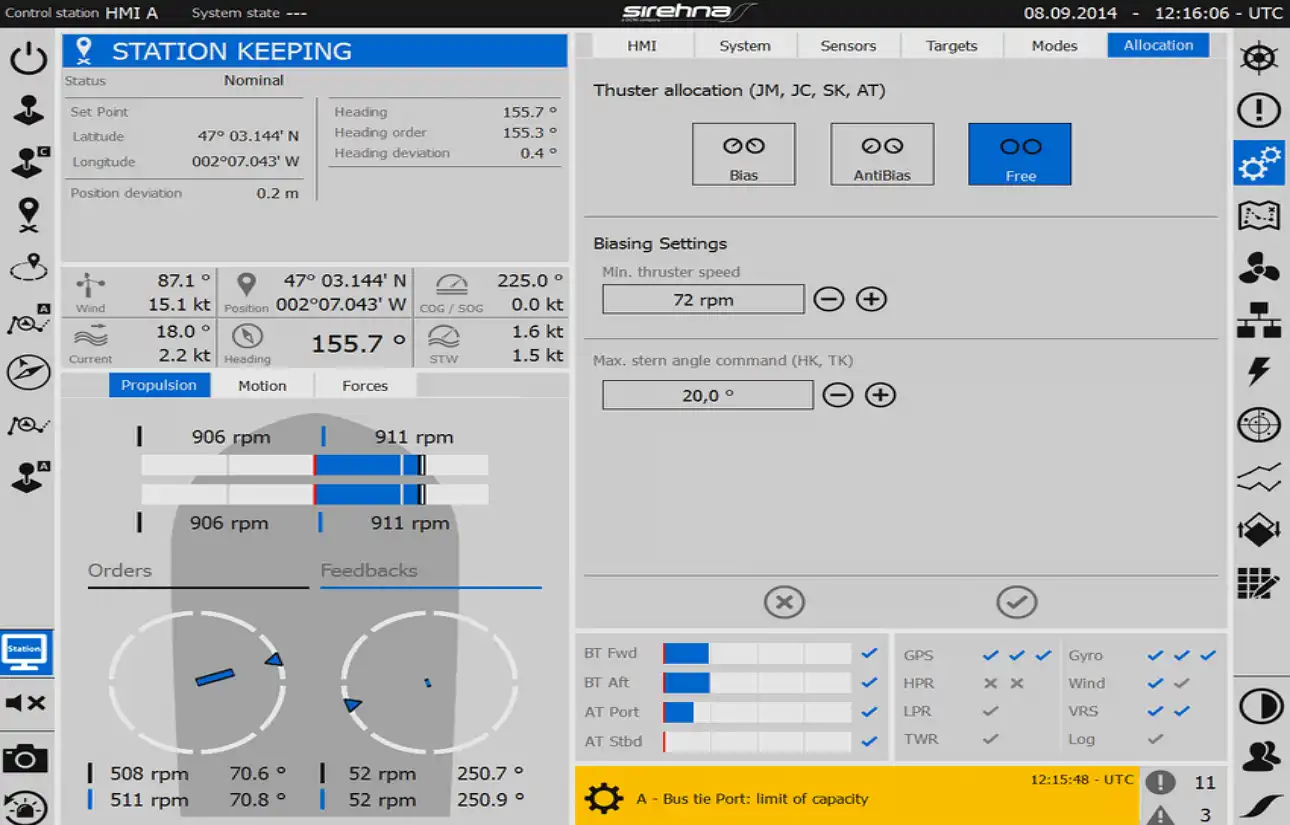Select the Bias thruster allocation mode

pos(743,154)
